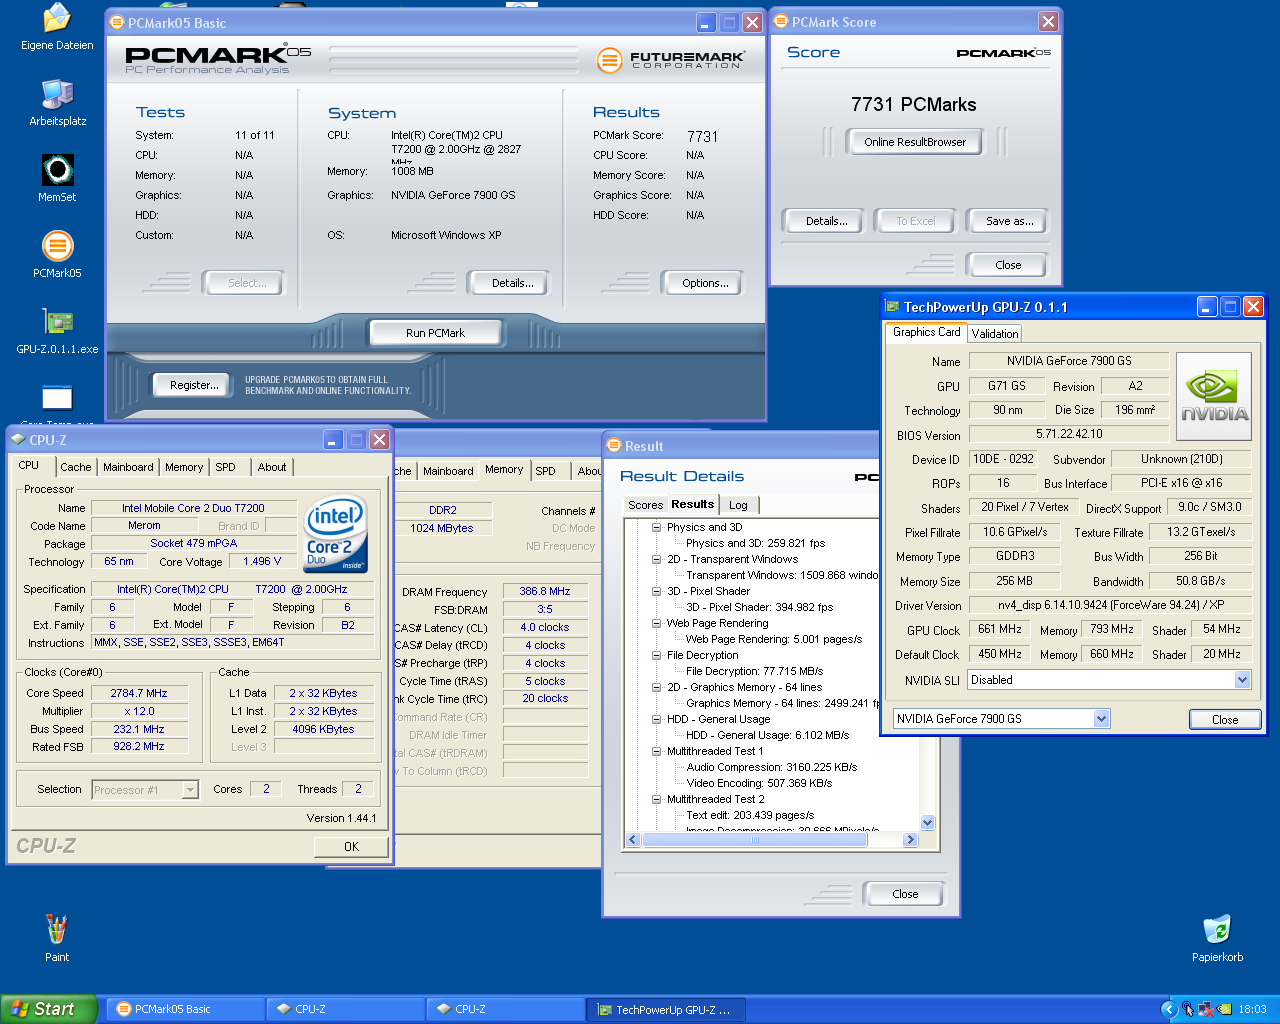Click the DRAM Frequency 386.8 MHz value
The image size is (1280, 1024).
point(545,591)
